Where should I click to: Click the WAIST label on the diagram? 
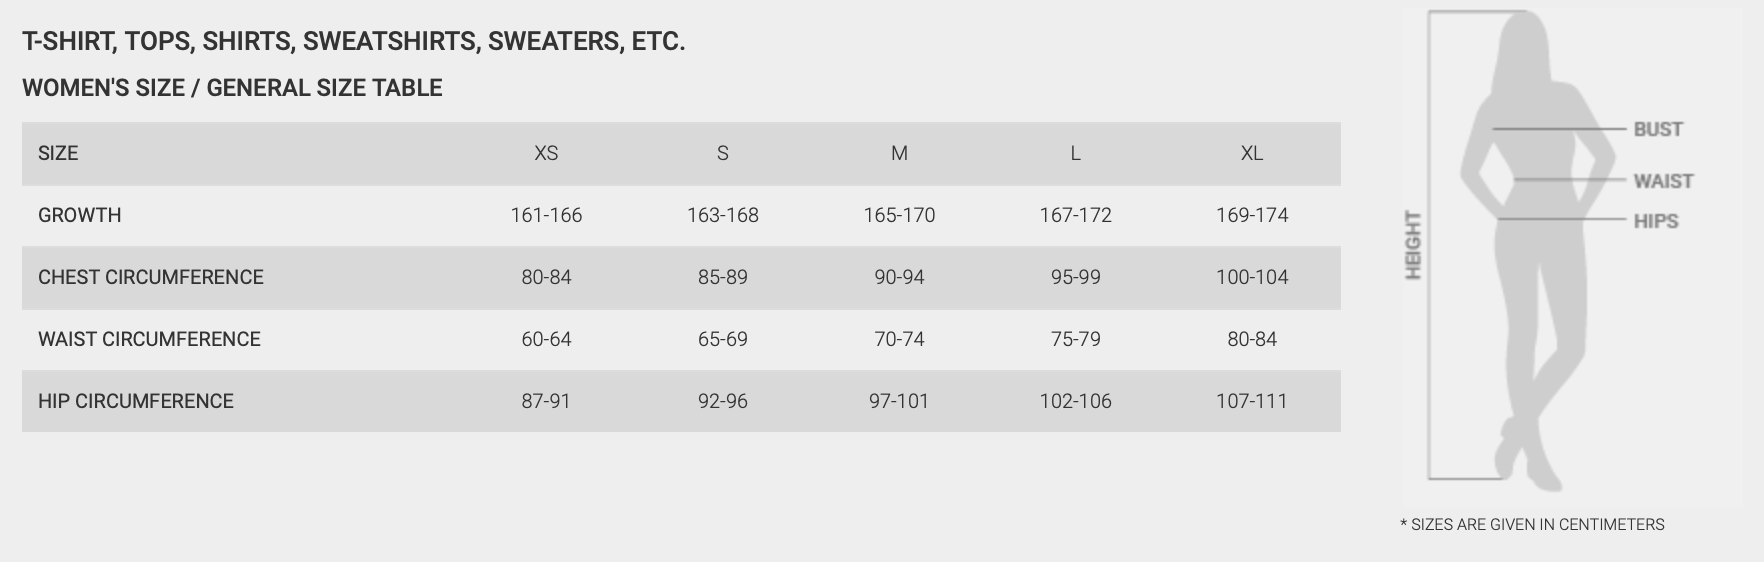pyautogui.click(x=1663, y=181)
